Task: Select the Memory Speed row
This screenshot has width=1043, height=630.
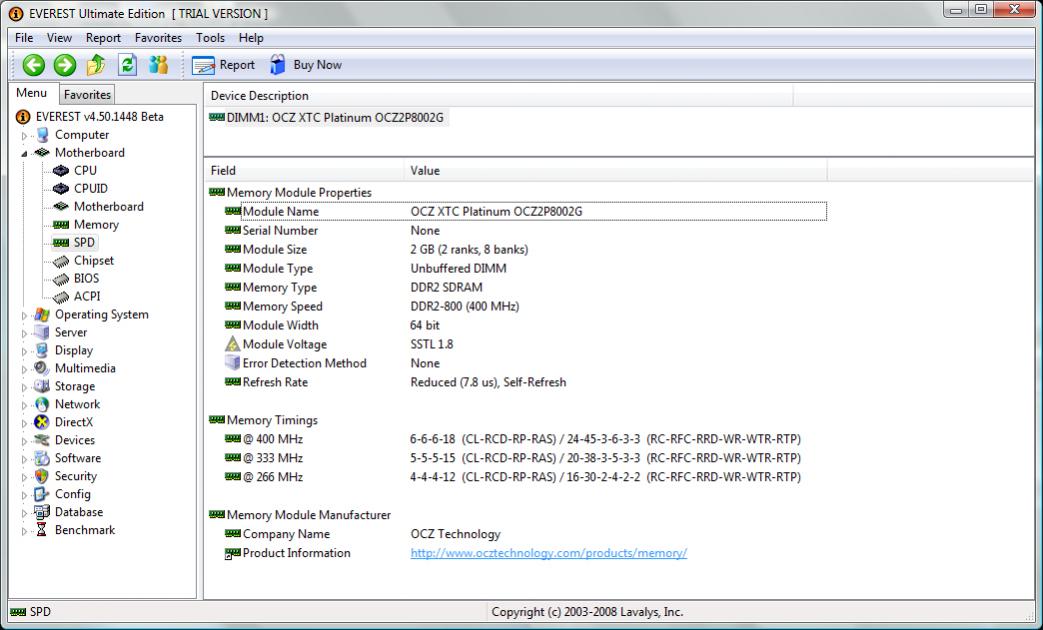Action: coord(525,306)
